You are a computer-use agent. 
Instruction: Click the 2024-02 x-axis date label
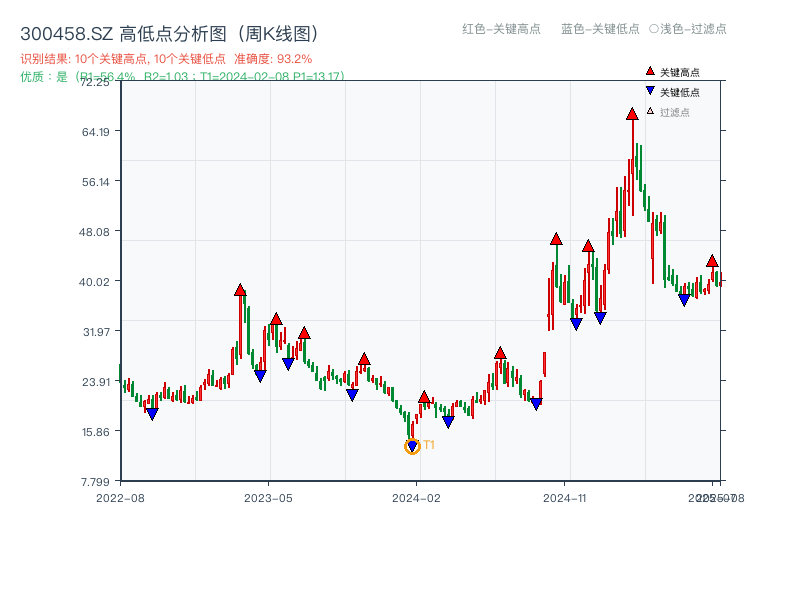tap(416, 498)
